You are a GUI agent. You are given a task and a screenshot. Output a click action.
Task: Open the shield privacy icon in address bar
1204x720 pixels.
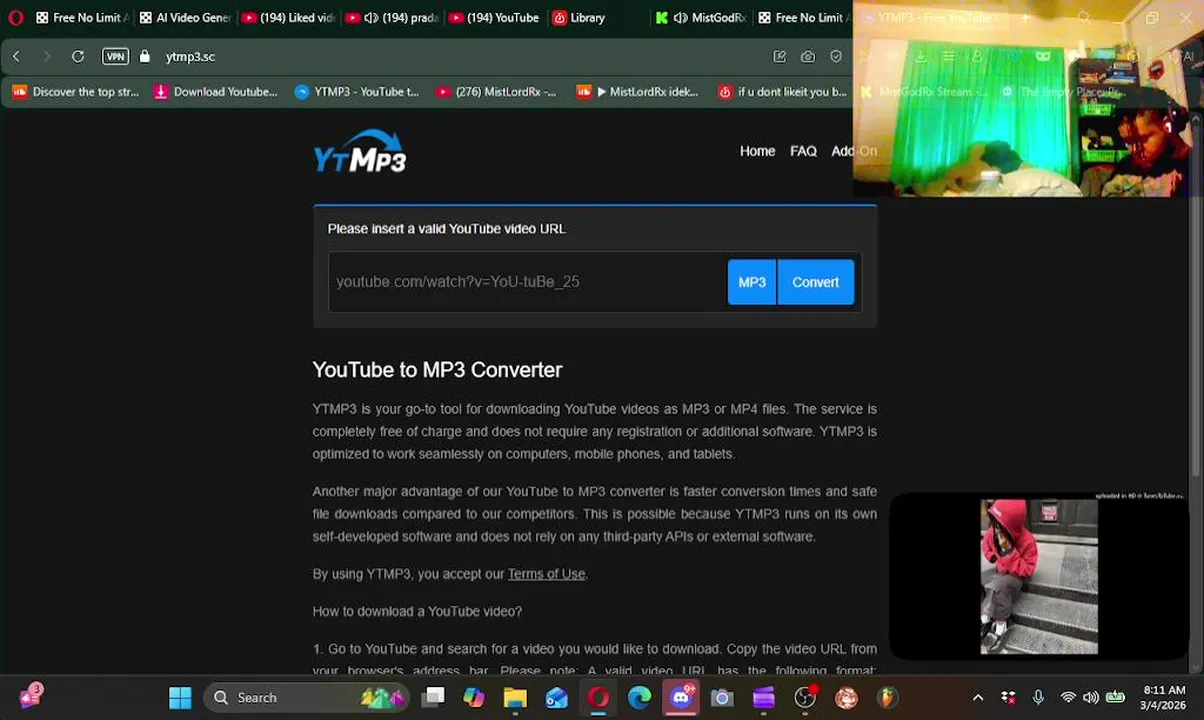(836, 57)
